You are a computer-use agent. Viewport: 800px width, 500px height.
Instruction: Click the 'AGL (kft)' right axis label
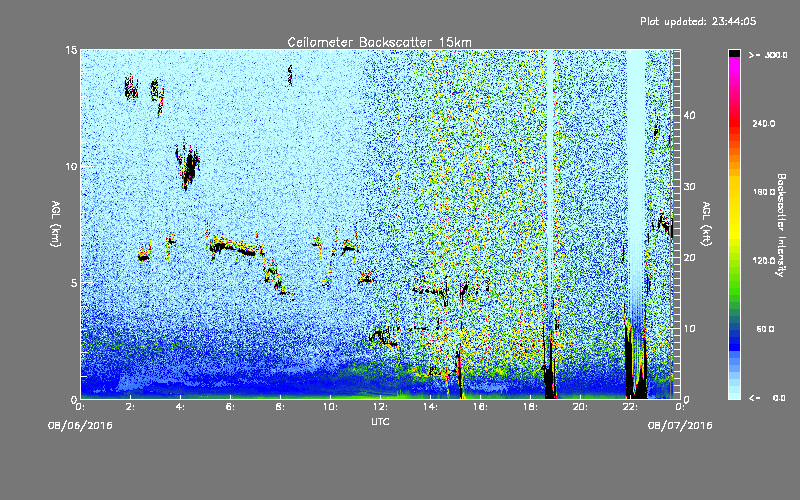[706, 223]
